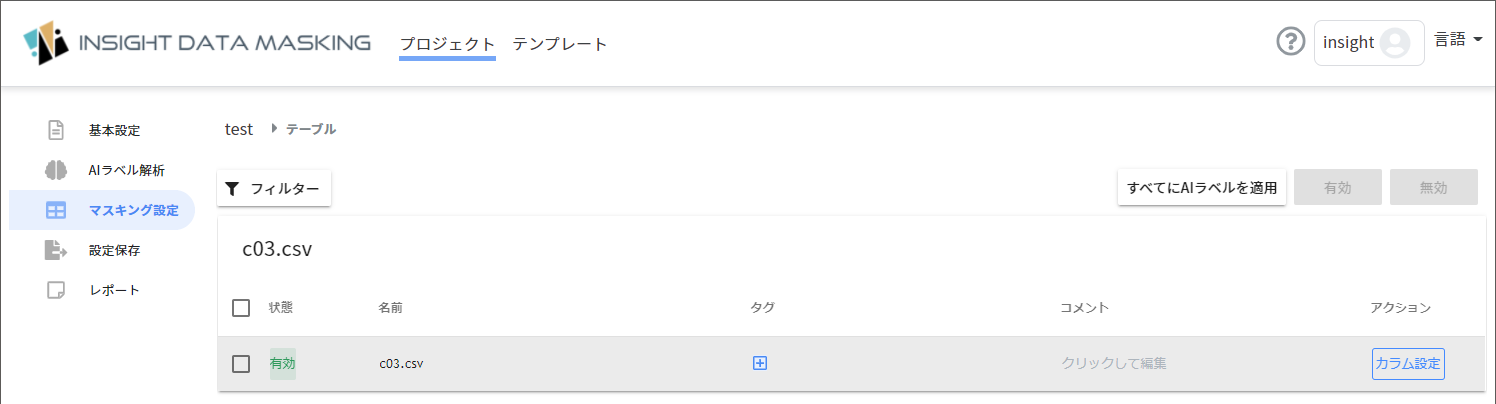The width and height of the screenshot is (1496, 404).
Task: Open the 言語 language dropdown
Action: (x=1458, y=40)
